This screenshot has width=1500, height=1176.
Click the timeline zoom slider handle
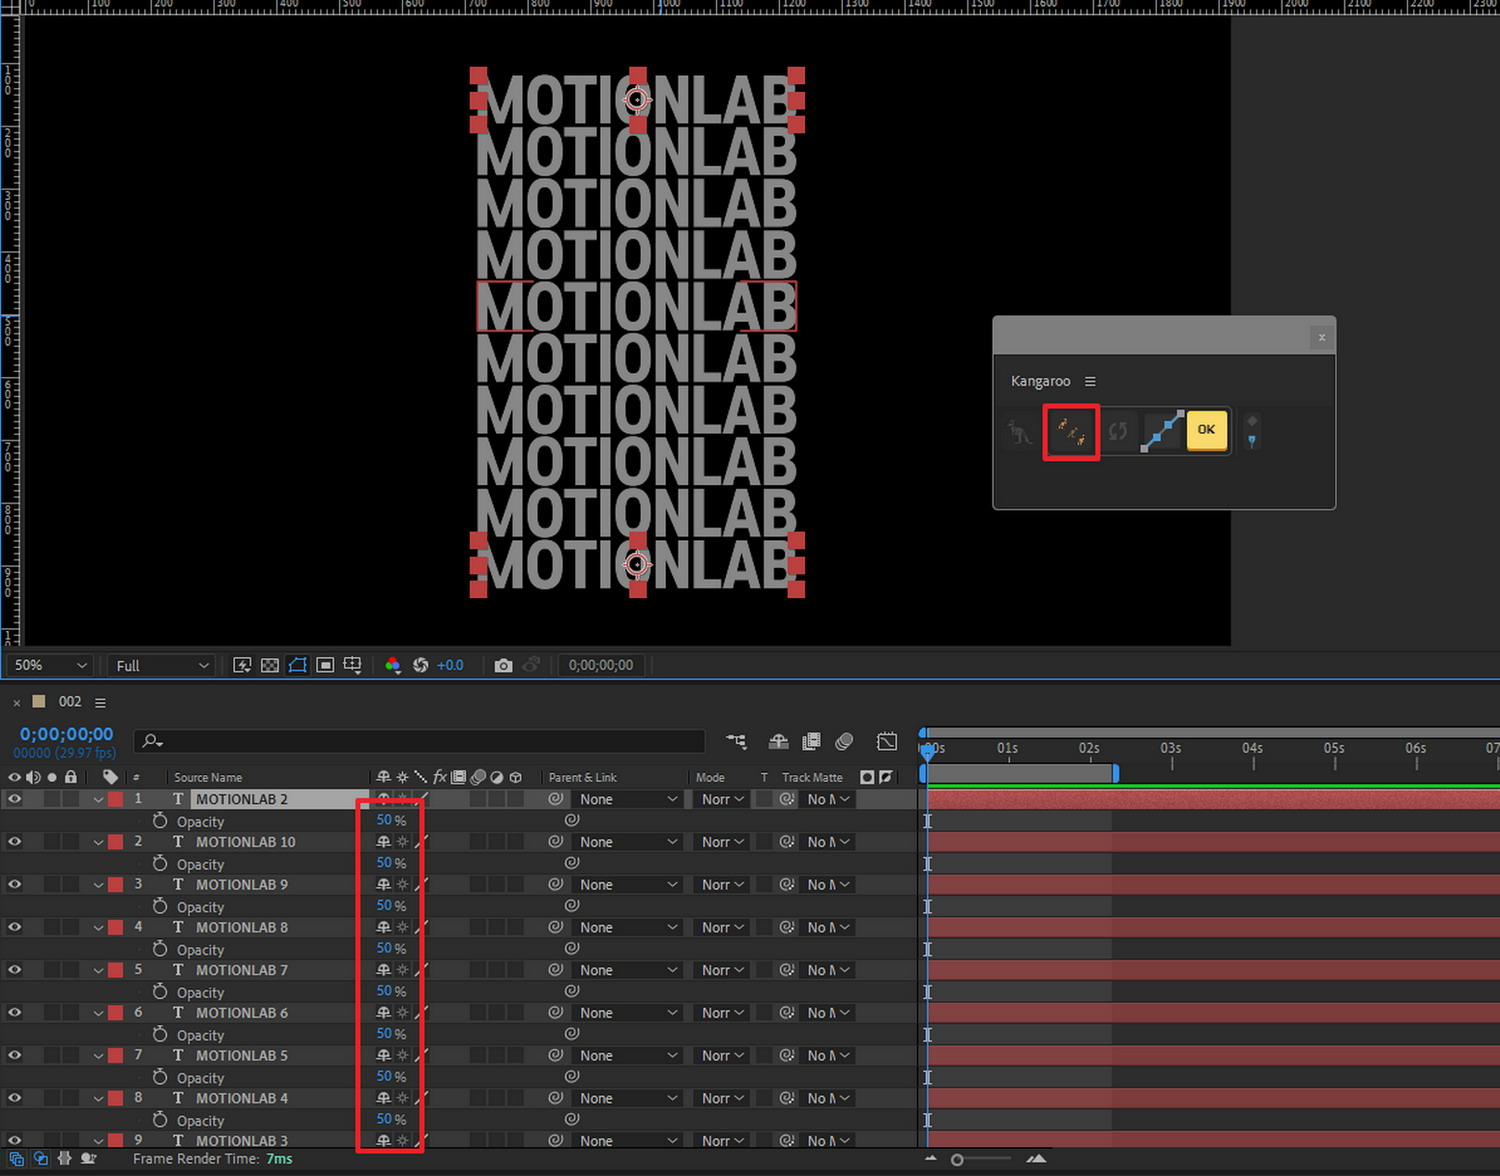pyautogui.click(x=957, y=1160)
